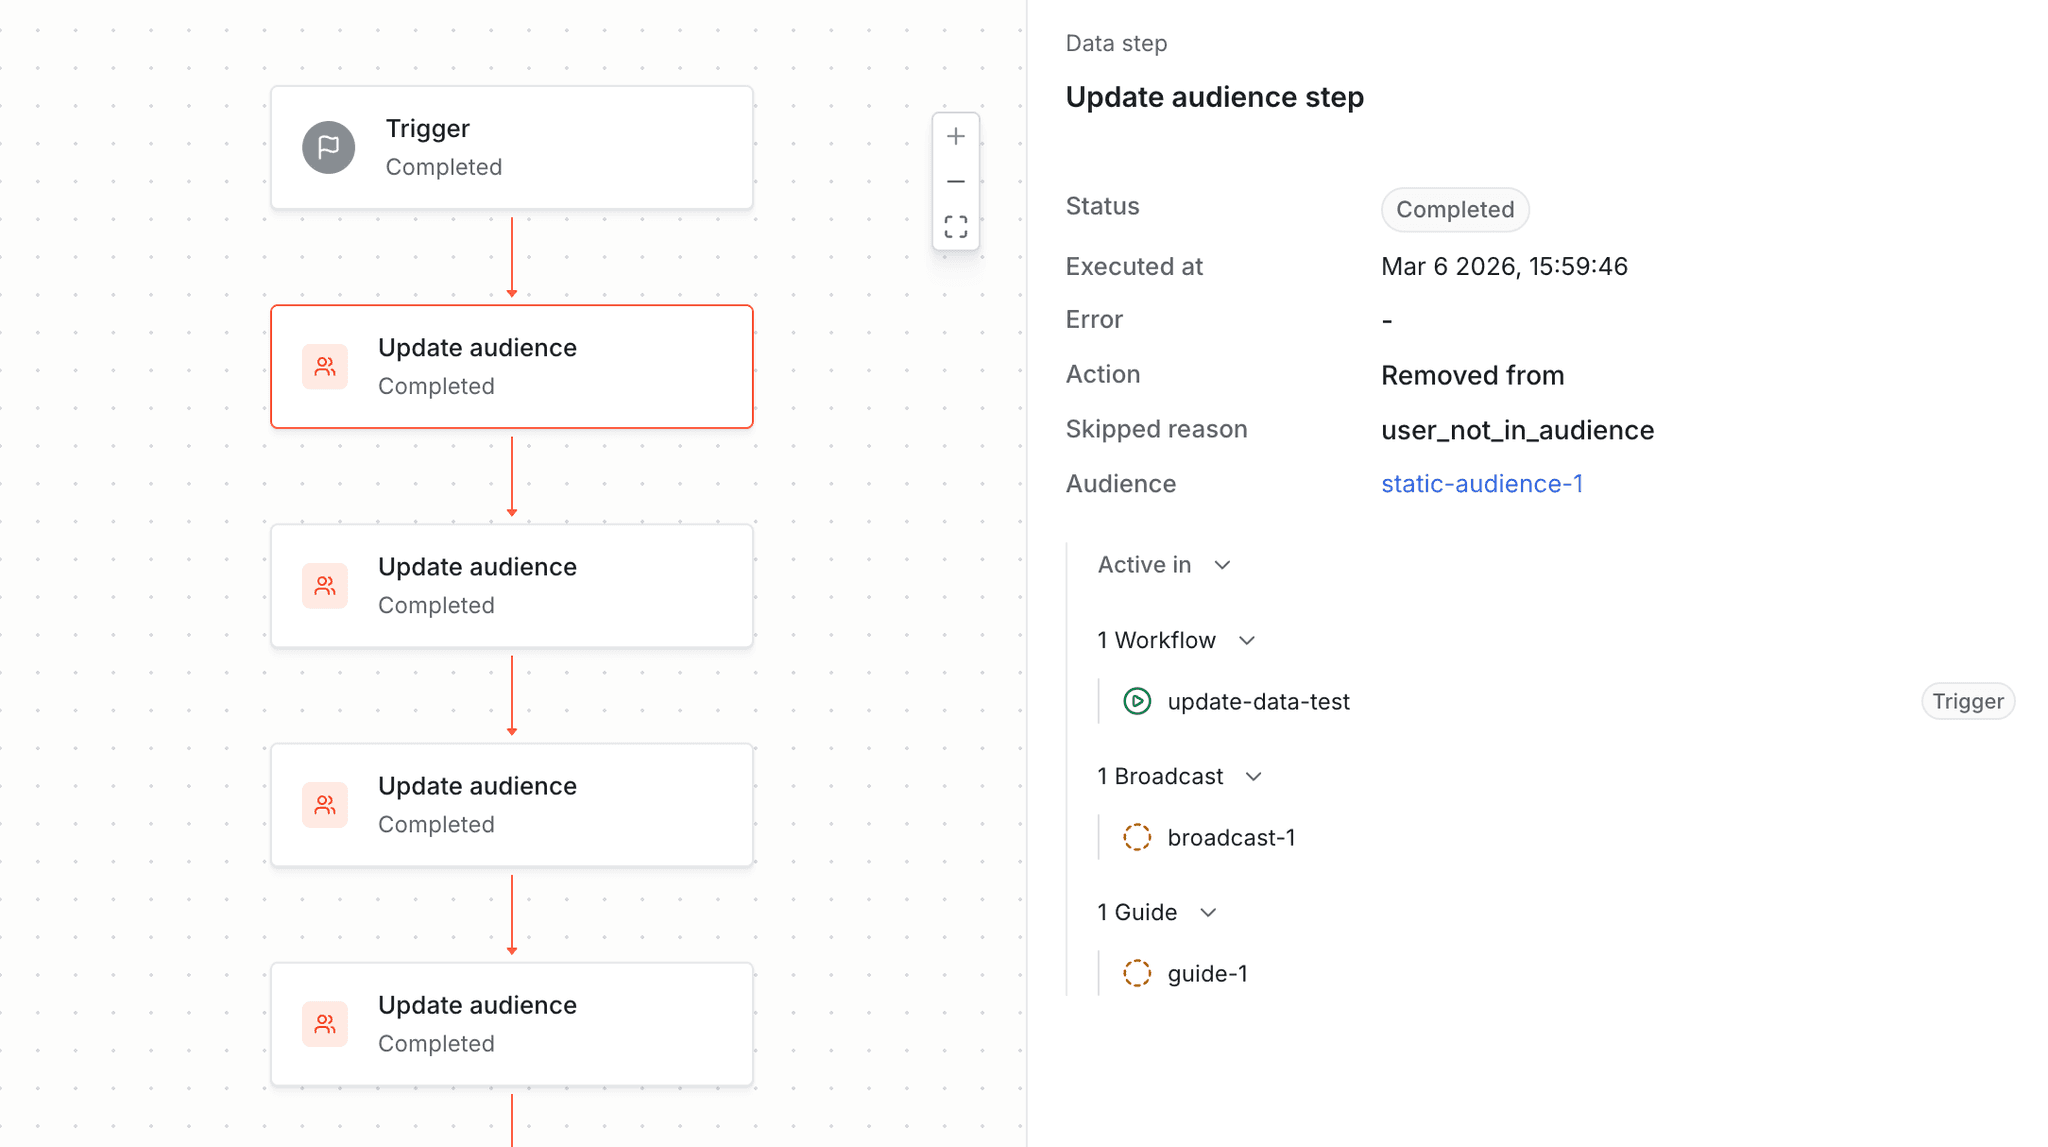Click the flag icon on the Trigger node

[328, 147]
